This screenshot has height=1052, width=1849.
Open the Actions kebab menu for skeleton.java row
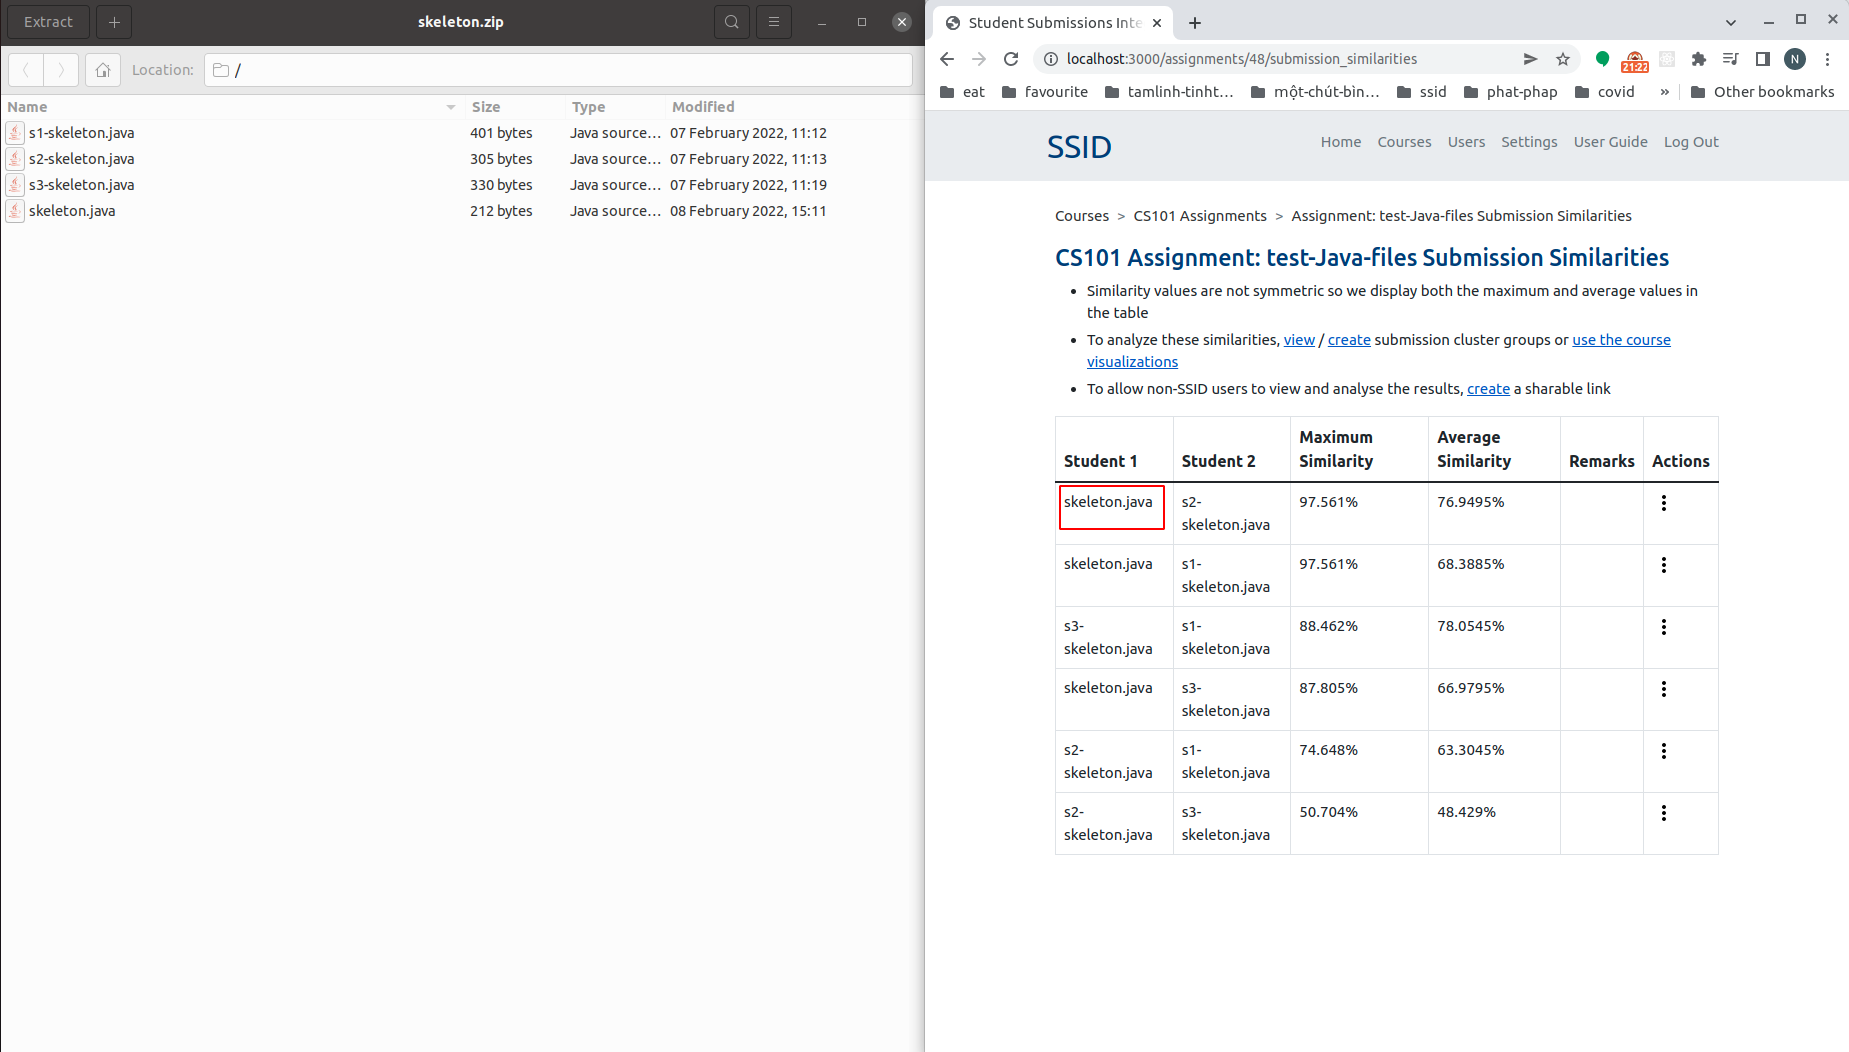point(1663,504)
